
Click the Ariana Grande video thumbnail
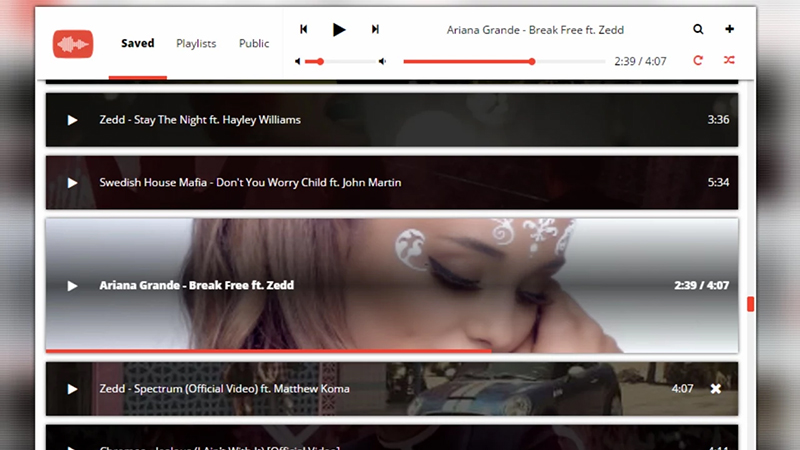tap(392, 286)
